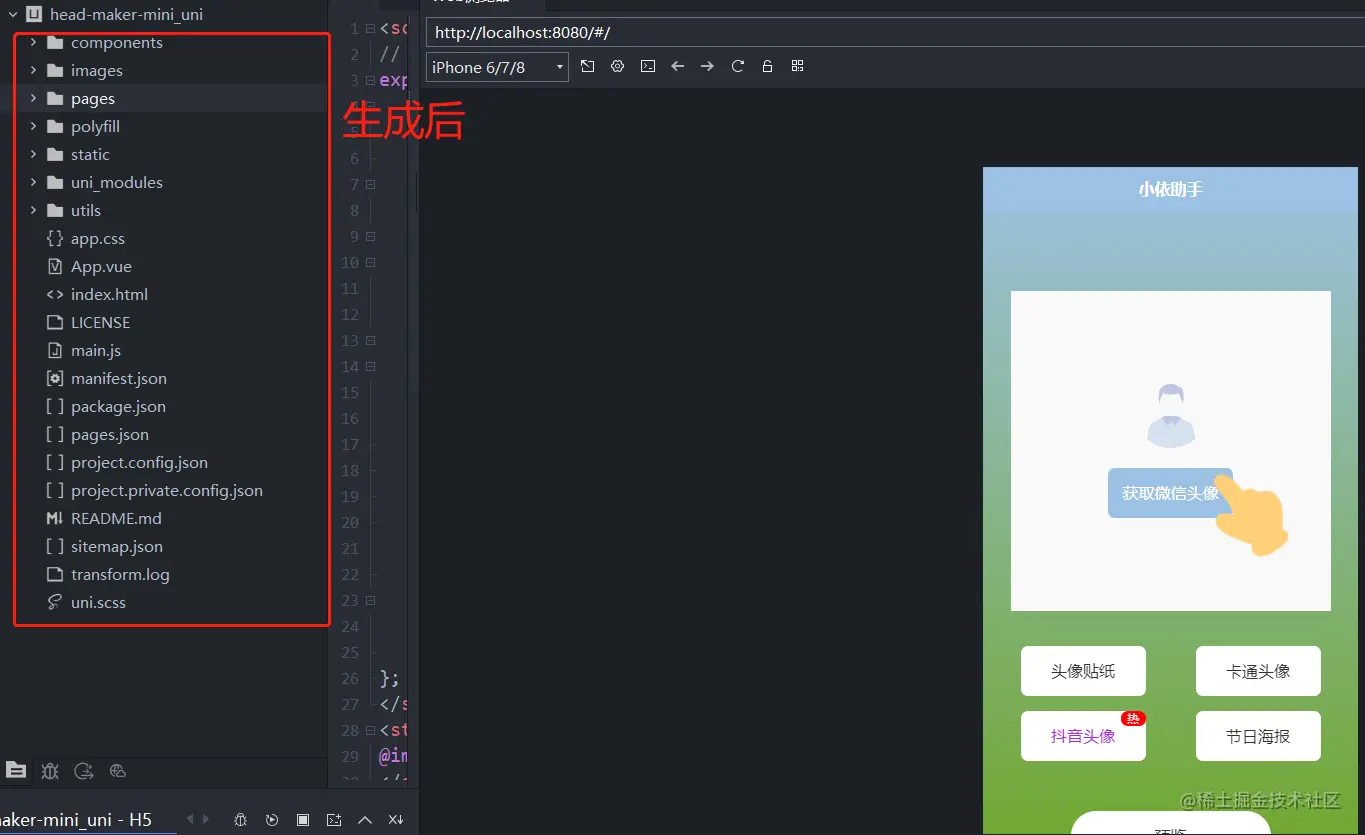Open App.vue file
Viewport: 1365px width, 835px height.
point(101,267)
